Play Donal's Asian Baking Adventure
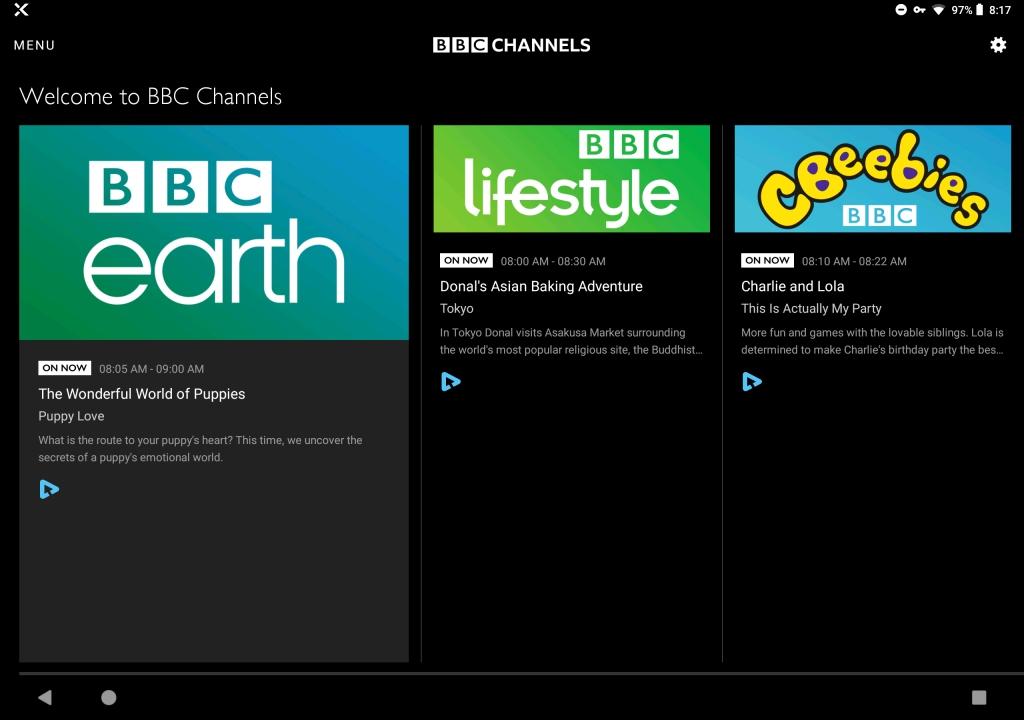 [451, 381]
